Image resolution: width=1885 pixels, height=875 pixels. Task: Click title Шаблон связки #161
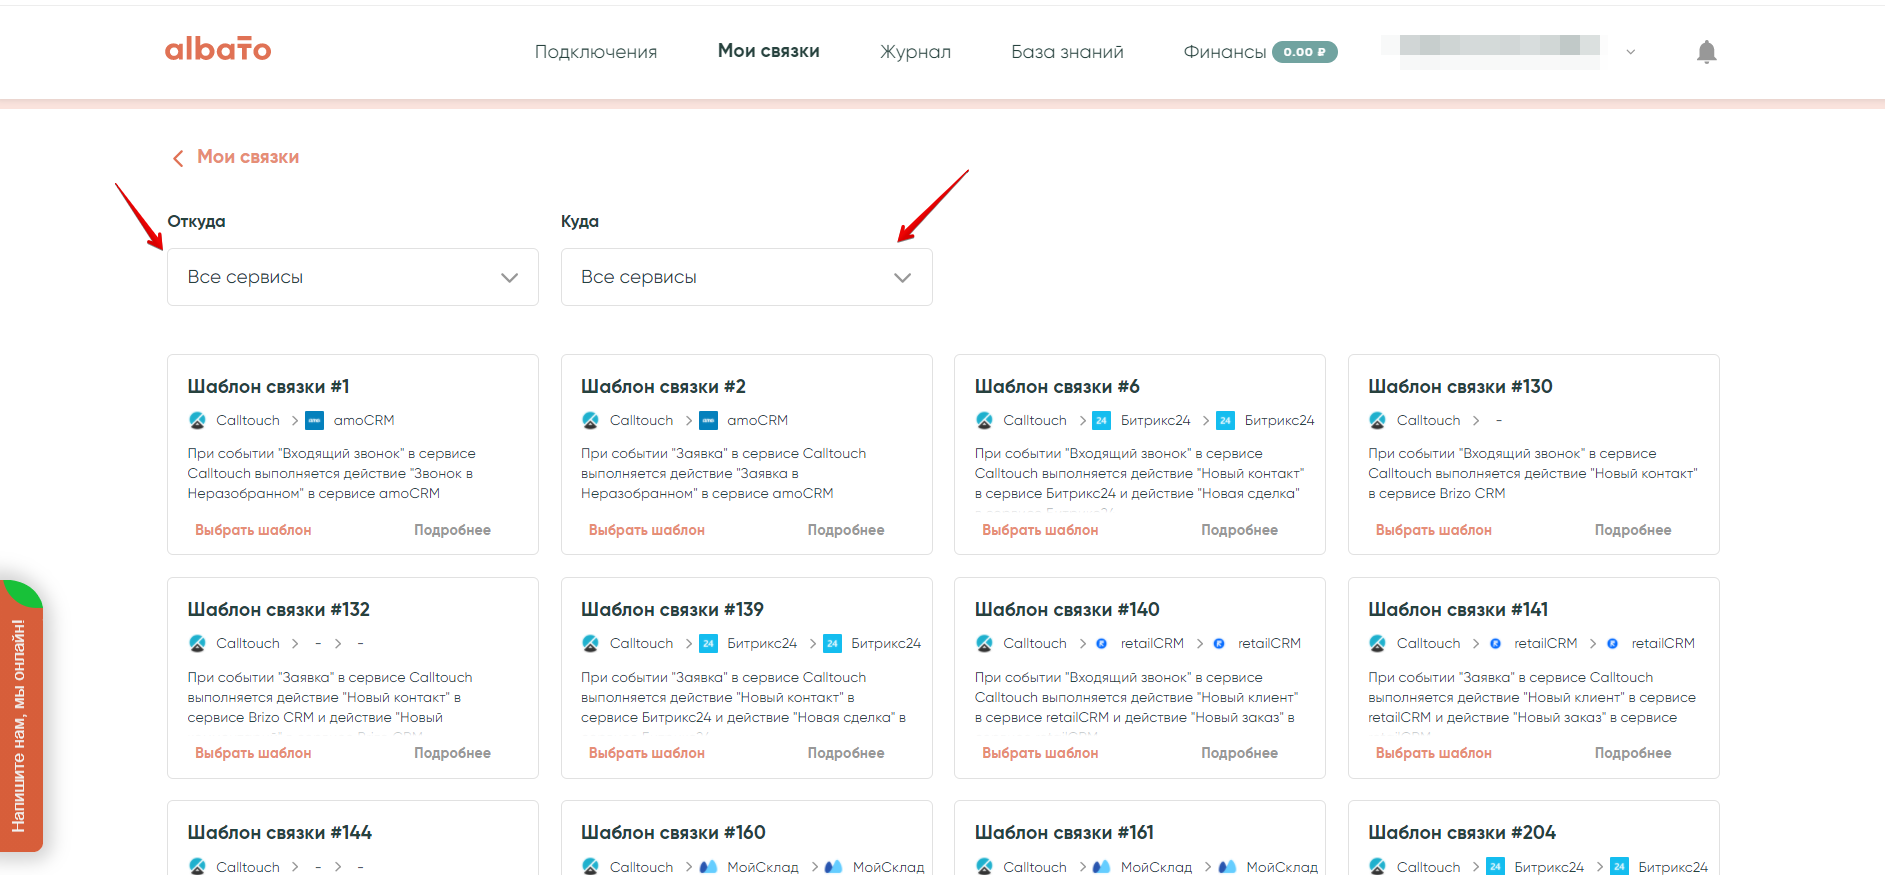tap(1064, 832)
